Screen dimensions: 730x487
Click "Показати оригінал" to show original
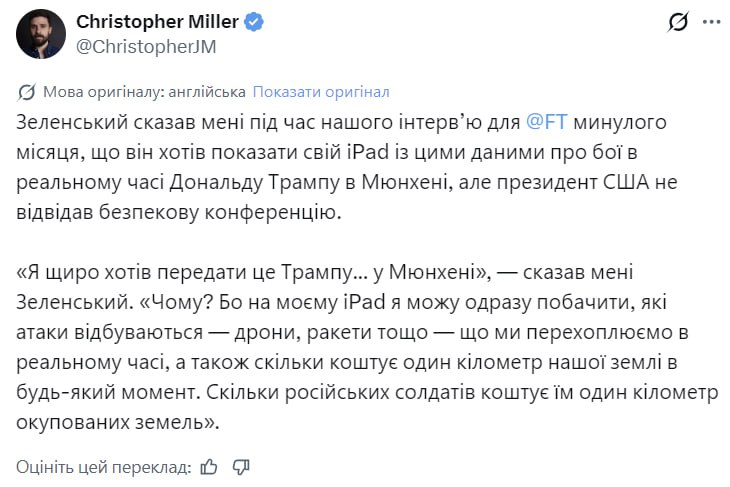[321, 92]
